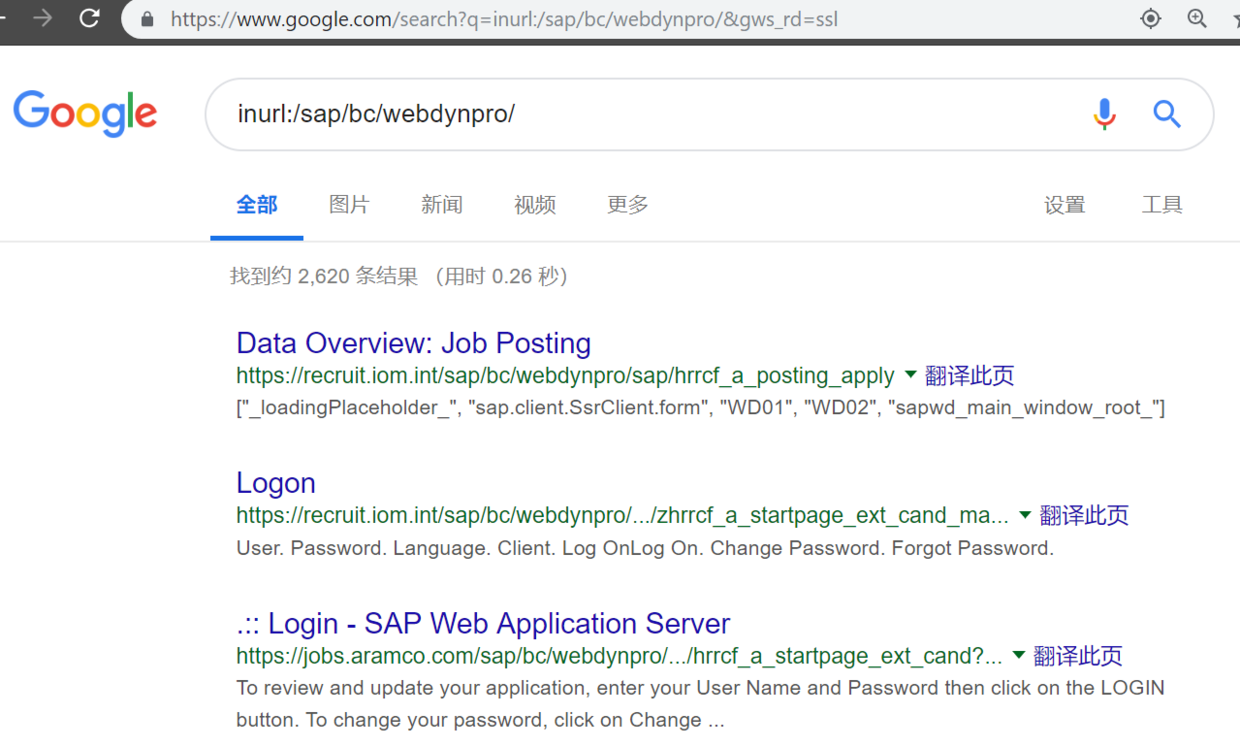Click the recruit.iom.int hrrcf_a_posting_apply URL text
This screenshot has width=1240, height=747.
tap(565, 376)
